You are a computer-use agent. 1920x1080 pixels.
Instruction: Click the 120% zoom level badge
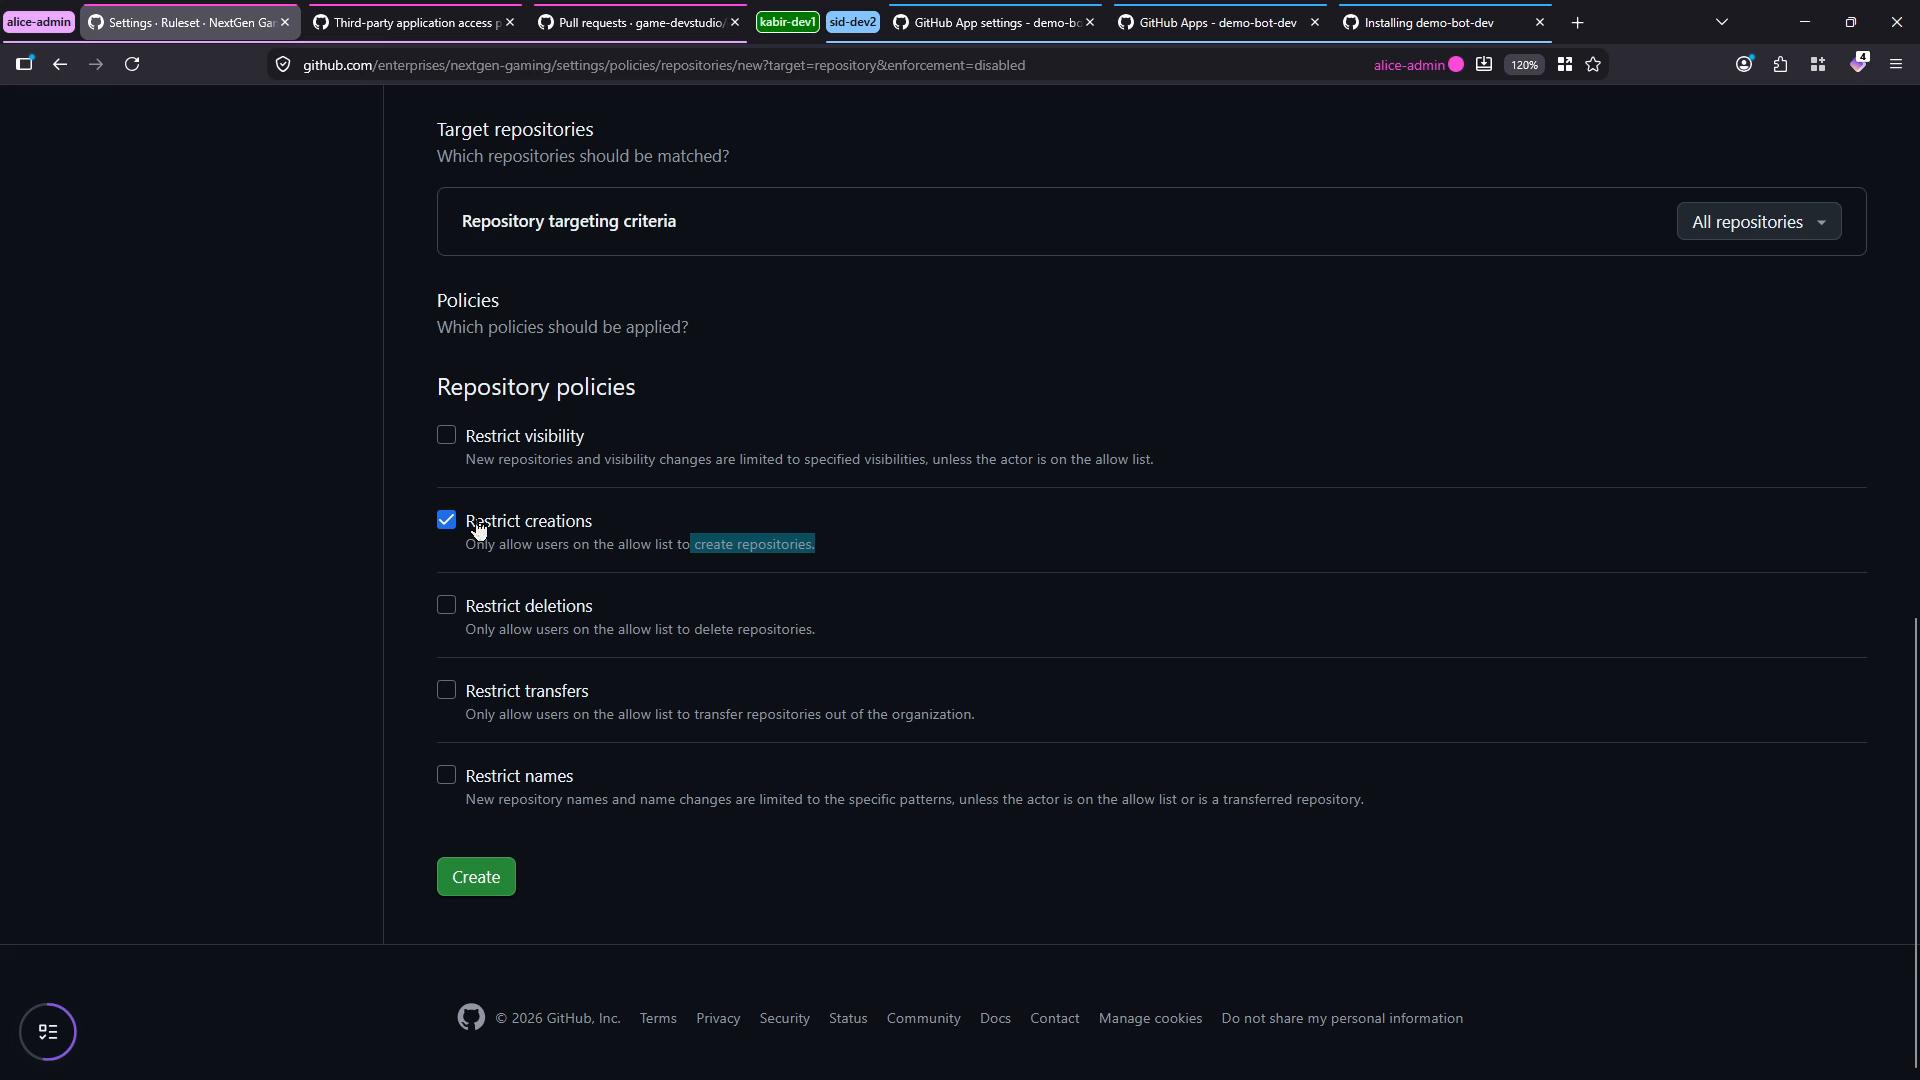(x=1524, y=65)
